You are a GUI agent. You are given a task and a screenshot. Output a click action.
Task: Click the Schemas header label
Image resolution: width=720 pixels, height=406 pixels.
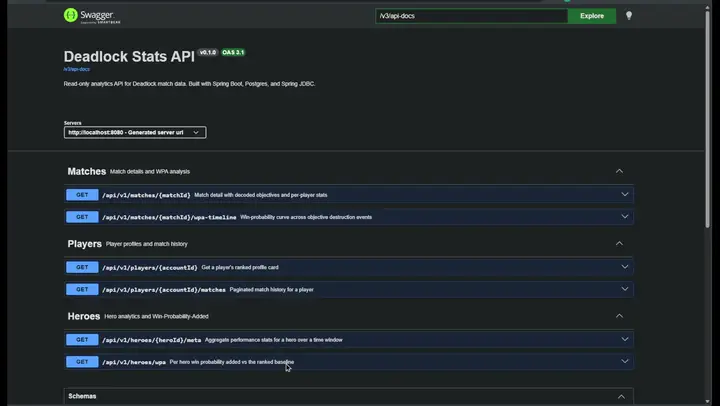coord(82,396)
